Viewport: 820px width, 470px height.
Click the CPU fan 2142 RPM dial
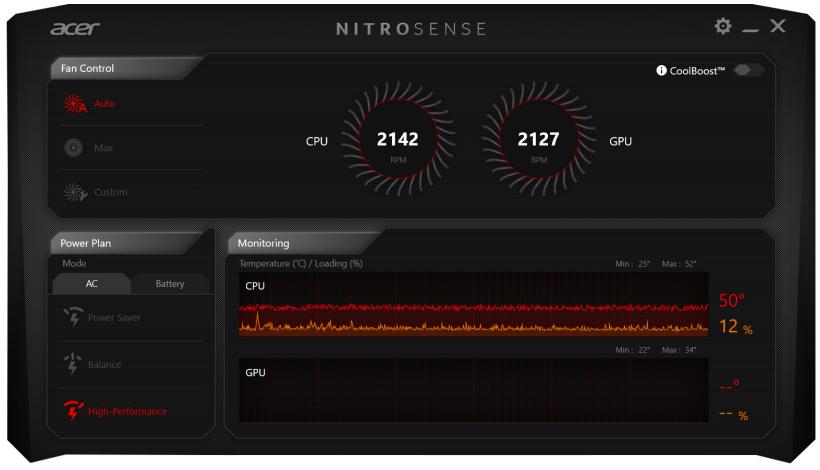point(398,139)
